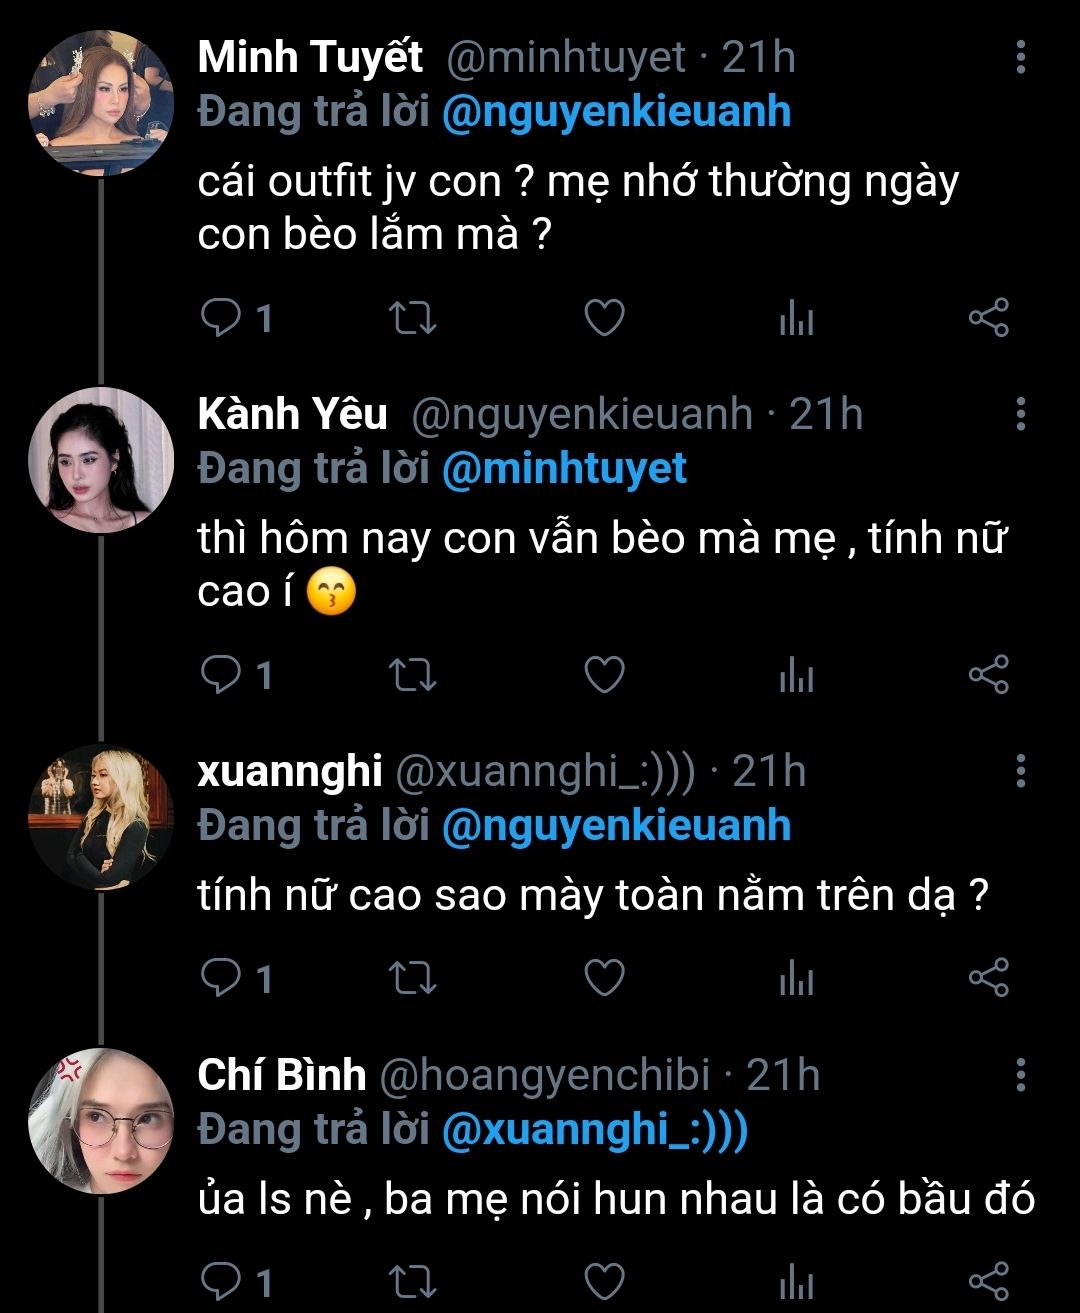Retweet Kành Yêu's reply

(412, 676)
